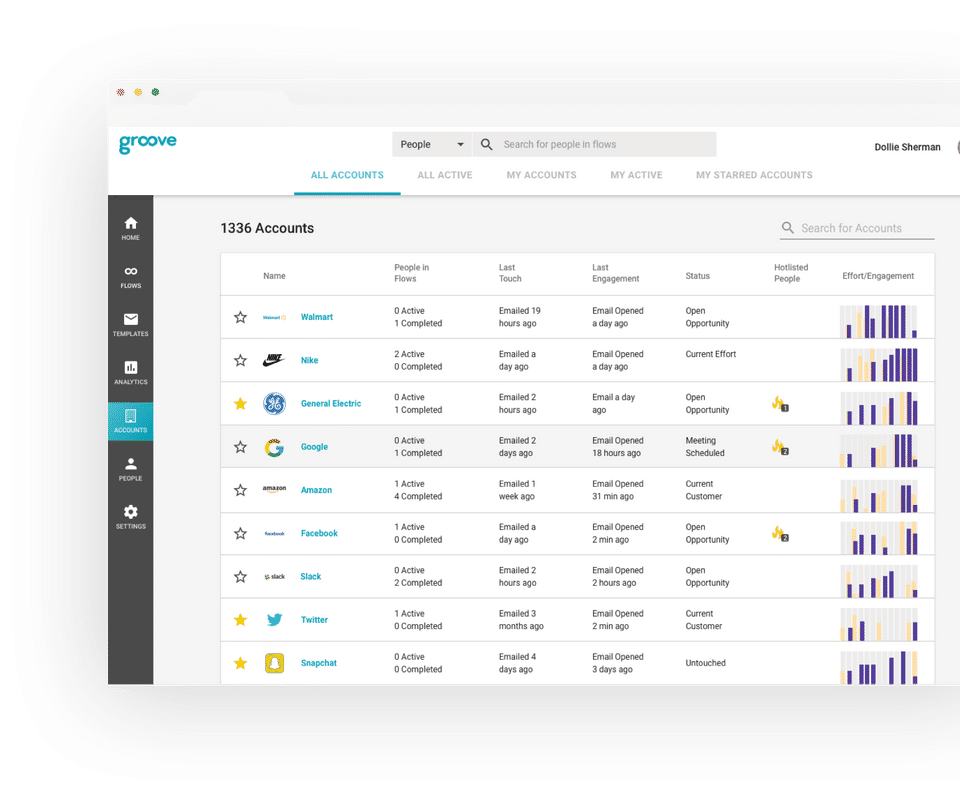Click the Hotlisted People column header
This screenshot has height=795, width=960.
pos(790,273)
